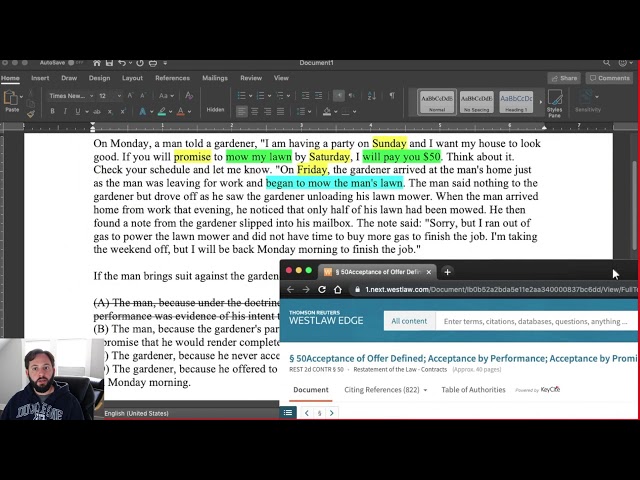This screenshot has width=640, height=480.
Task: Increase font size with the larger A icon
Action: point(130,96)
